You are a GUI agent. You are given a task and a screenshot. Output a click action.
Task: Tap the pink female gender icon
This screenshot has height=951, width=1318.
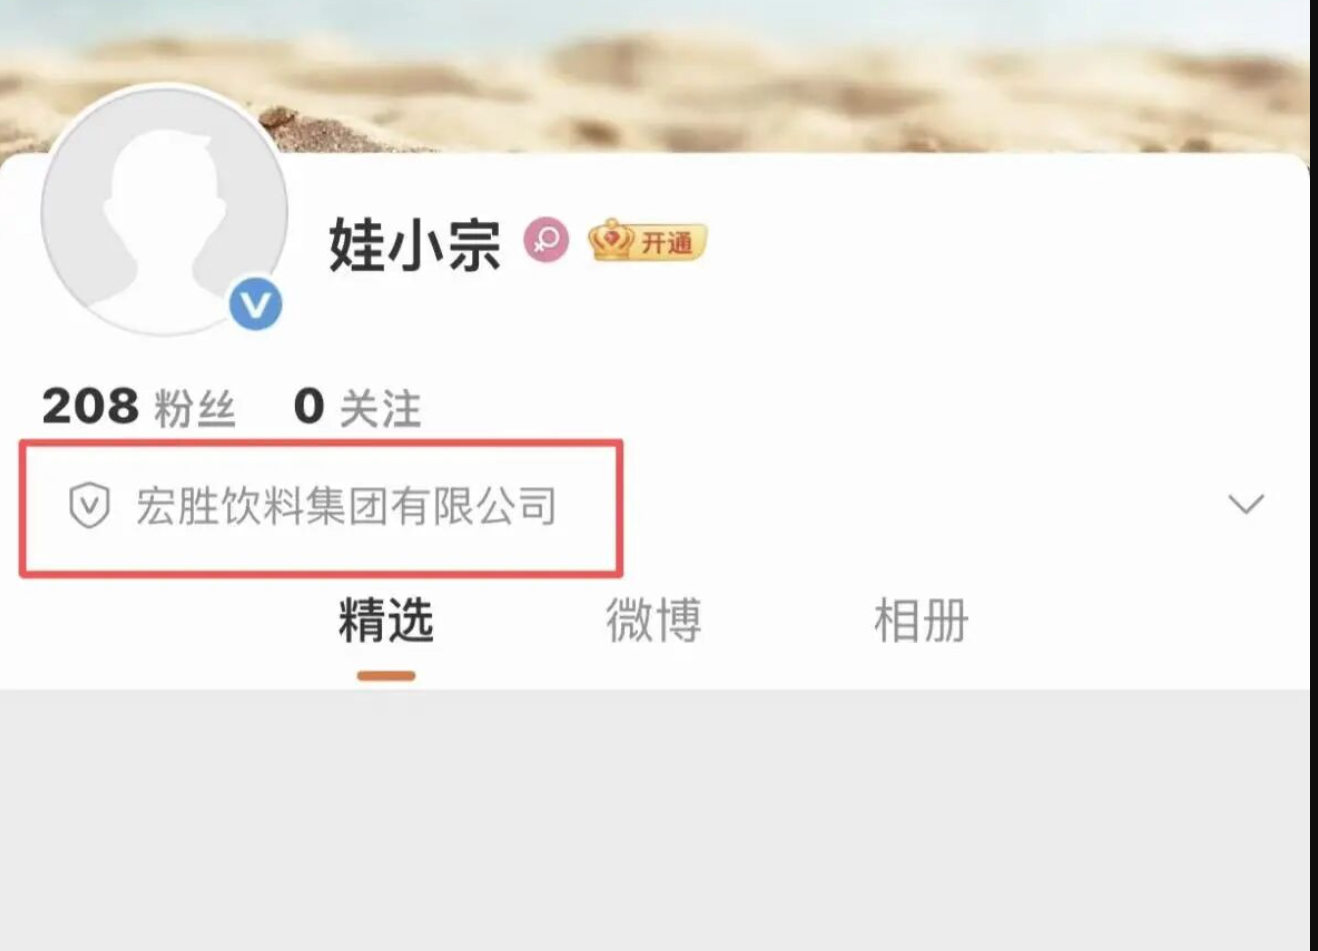point(546,240)
